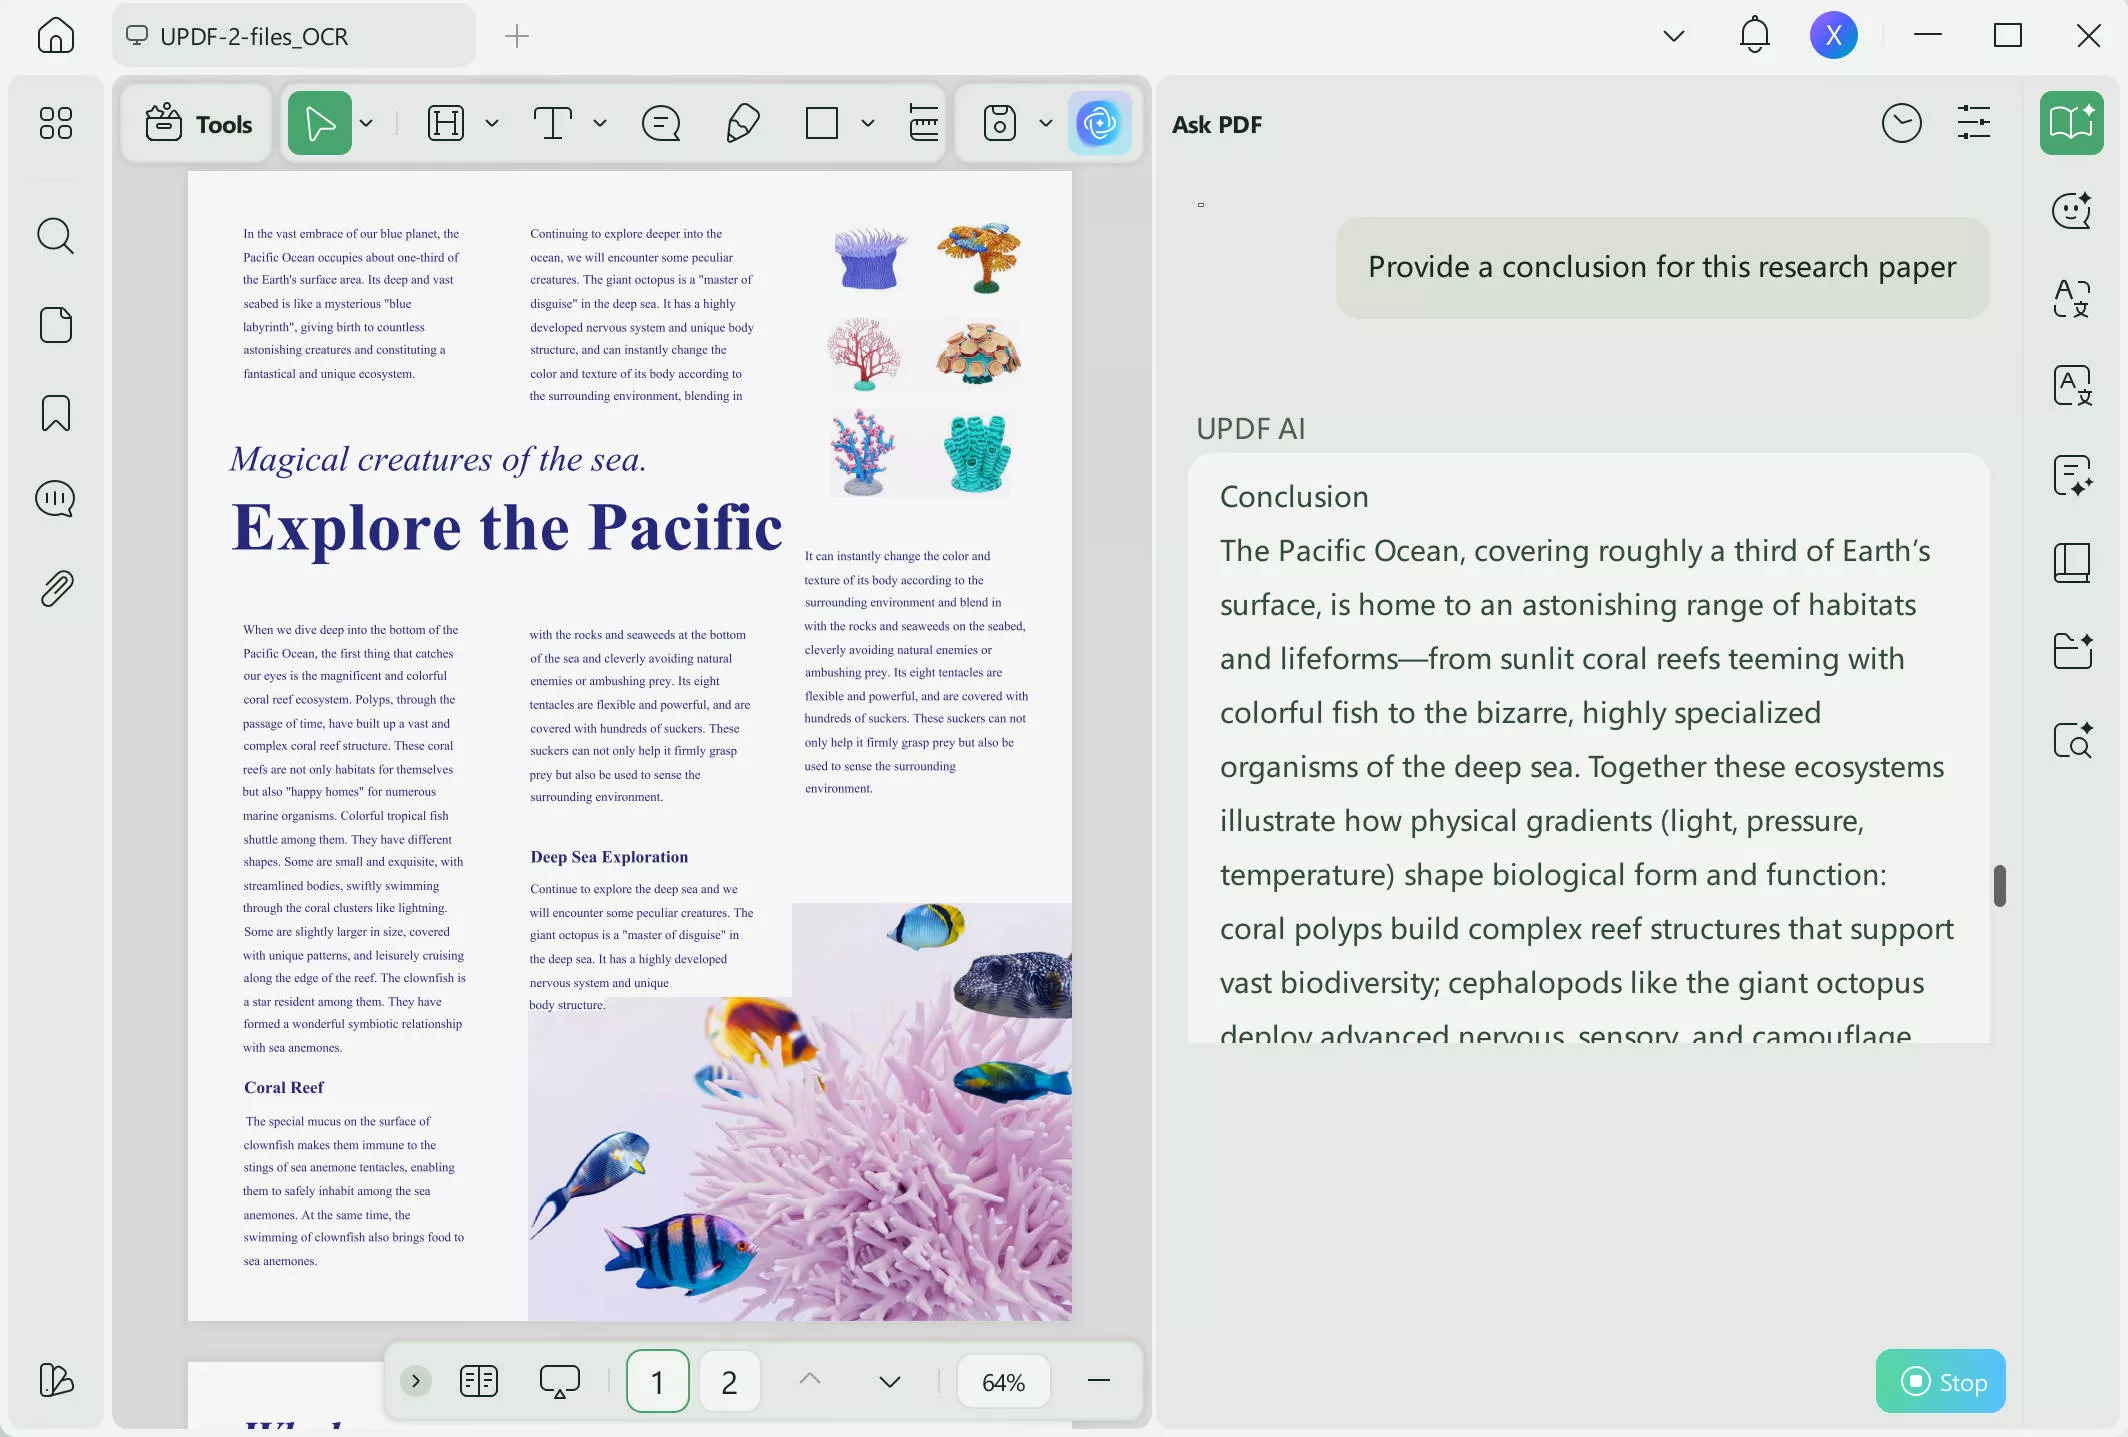Open the zoom level 64% dropdown
This screenshot has width=2128, height=1437.
[1003, 1382]
